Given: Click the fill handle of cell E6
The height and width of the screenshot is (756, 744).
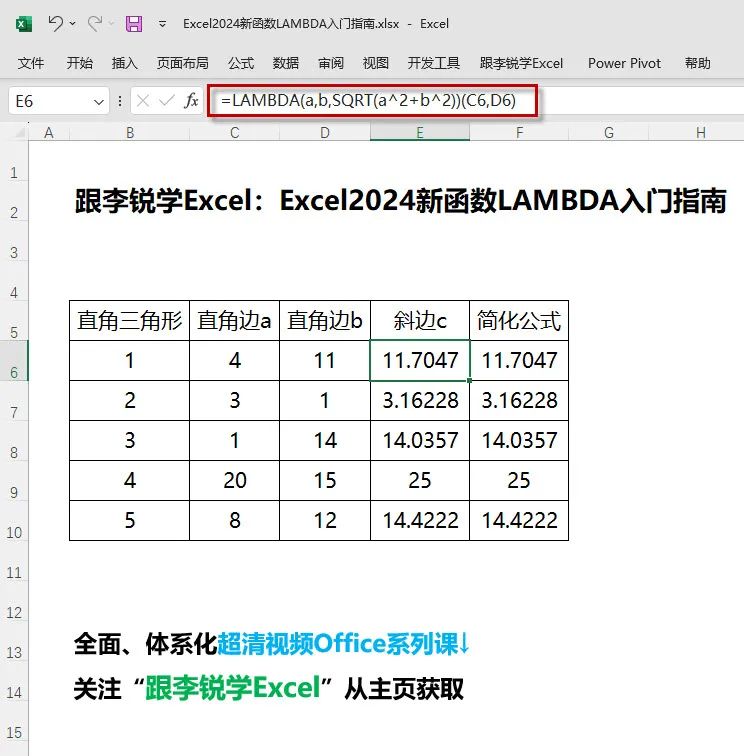Looking at the screenshot, I should pyautogui.click(x=469, y=380).
